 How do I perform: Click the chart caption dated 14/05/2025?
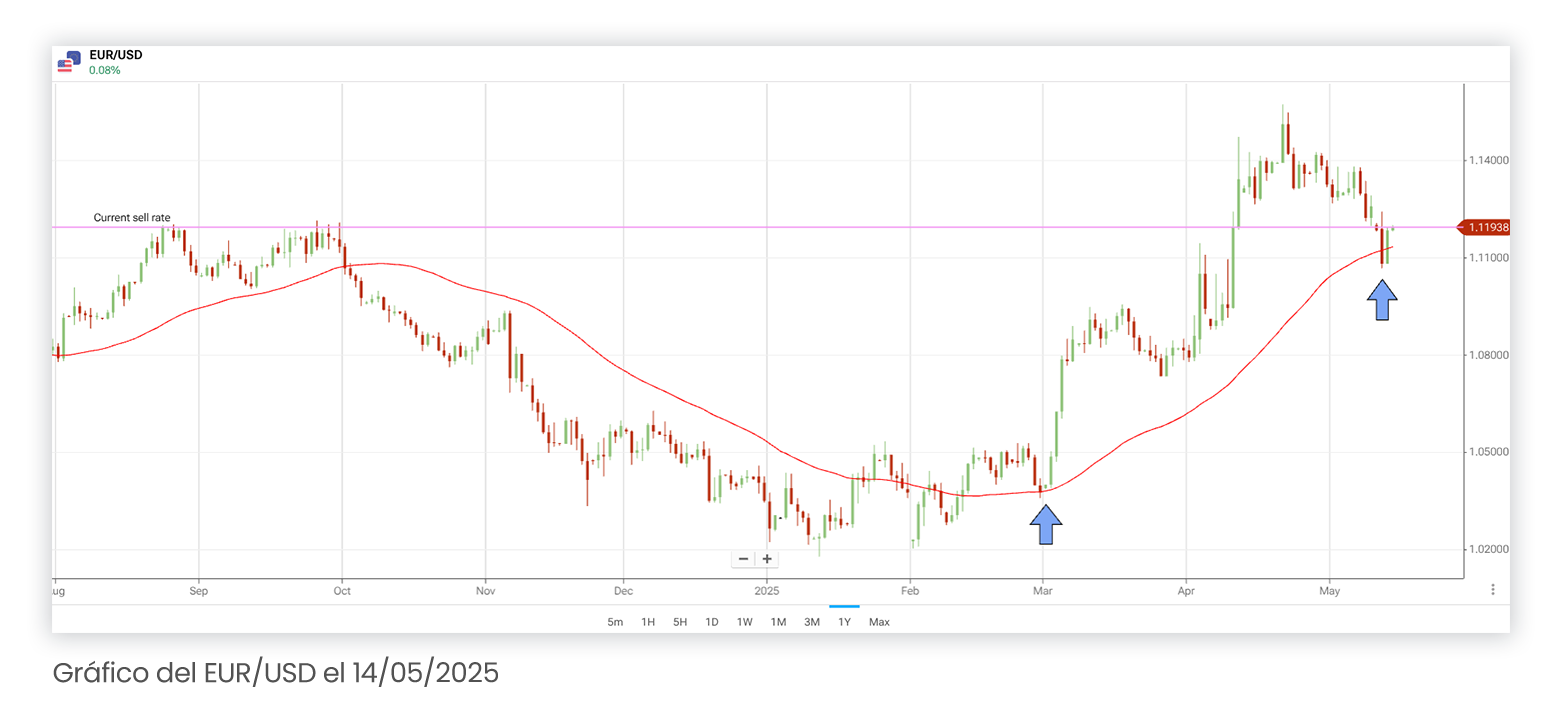(275, 674)
